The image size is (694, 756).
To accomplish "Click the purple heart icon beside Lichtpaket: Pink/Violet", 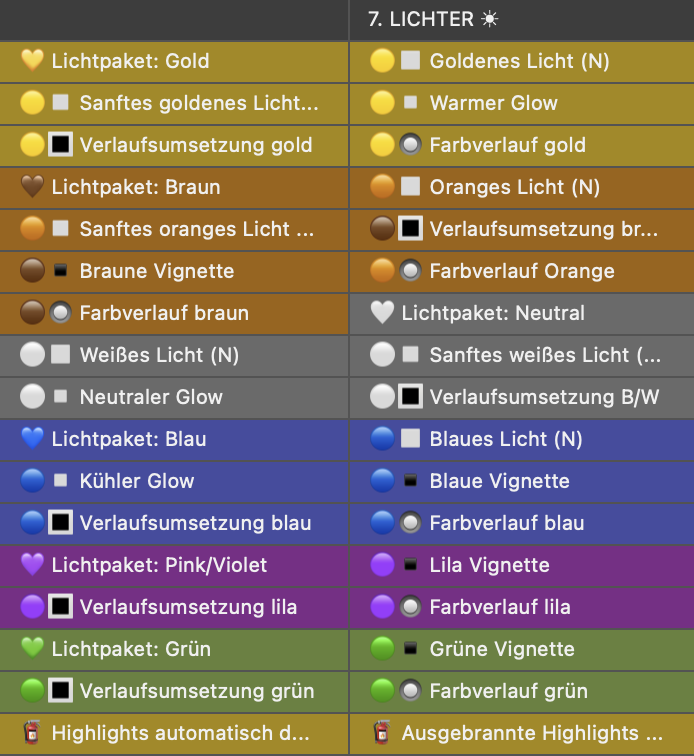I will [x=32, y=565].
